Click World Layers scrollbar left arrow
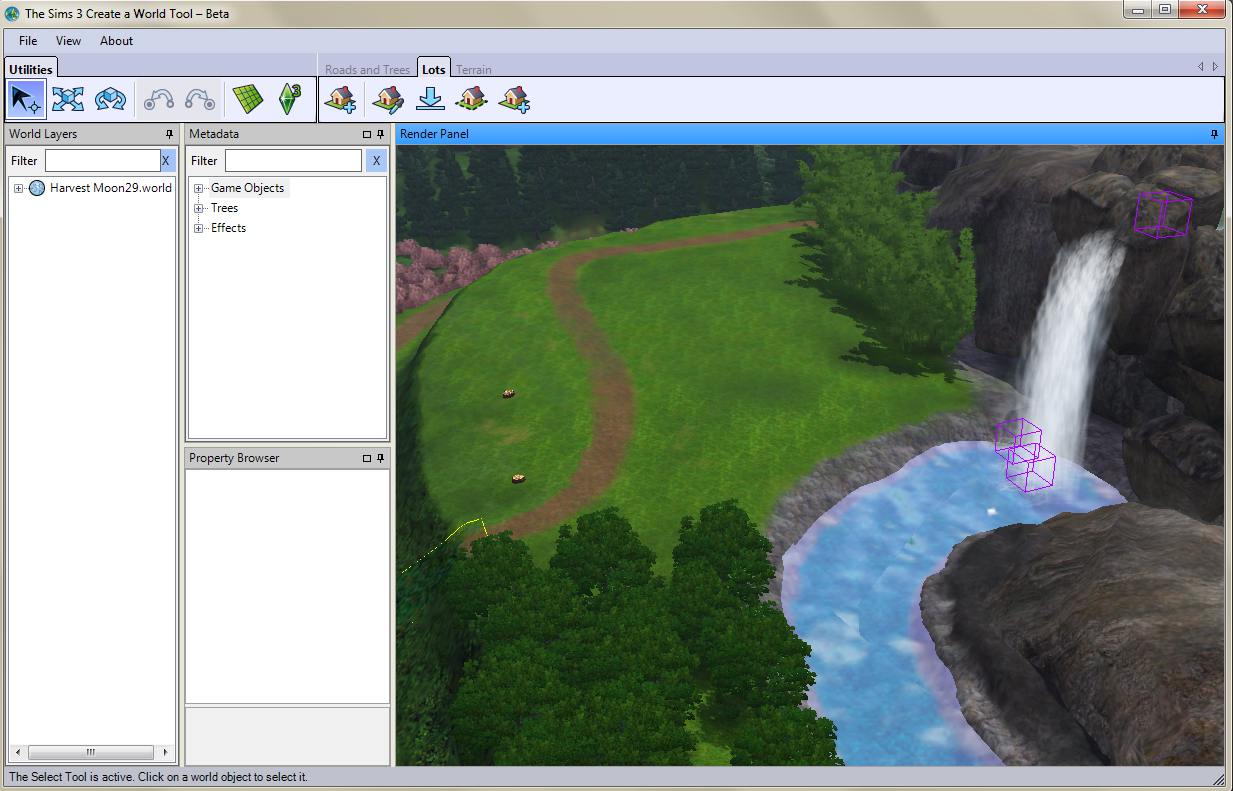Screen dimensions: 1233x791 coord(18,752)
